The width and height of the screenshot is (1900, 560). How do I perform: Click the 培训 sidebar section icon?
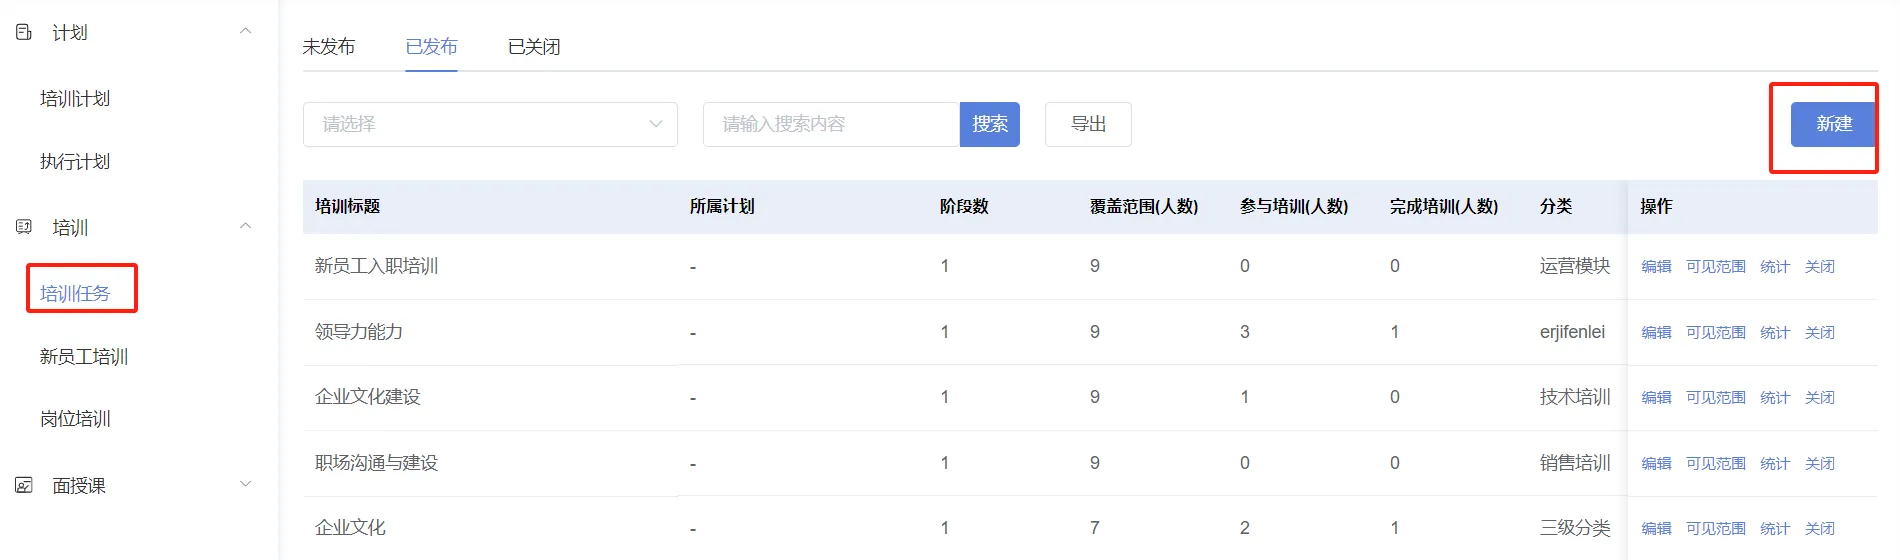click(24, 227)
